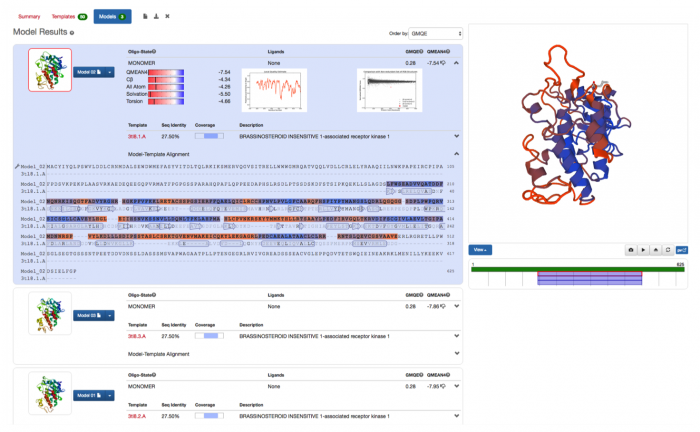Image resolution: width=700 pixels, height=432 pixels.
Task: Click the download icon beside Models tab
Action: coord(156,17)
